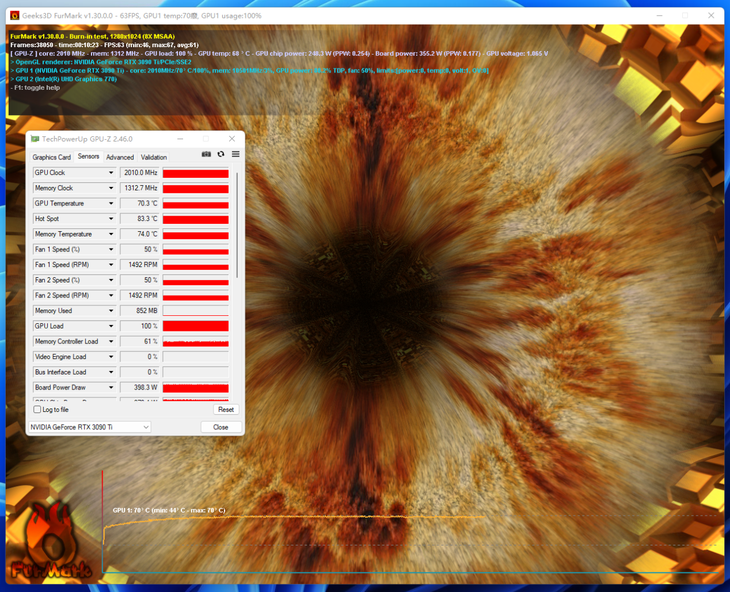Image resolution: width=730 pixels, height=592 pixels.
Task: Switch to the Graphics Card tab
Action: click(51, 157)
